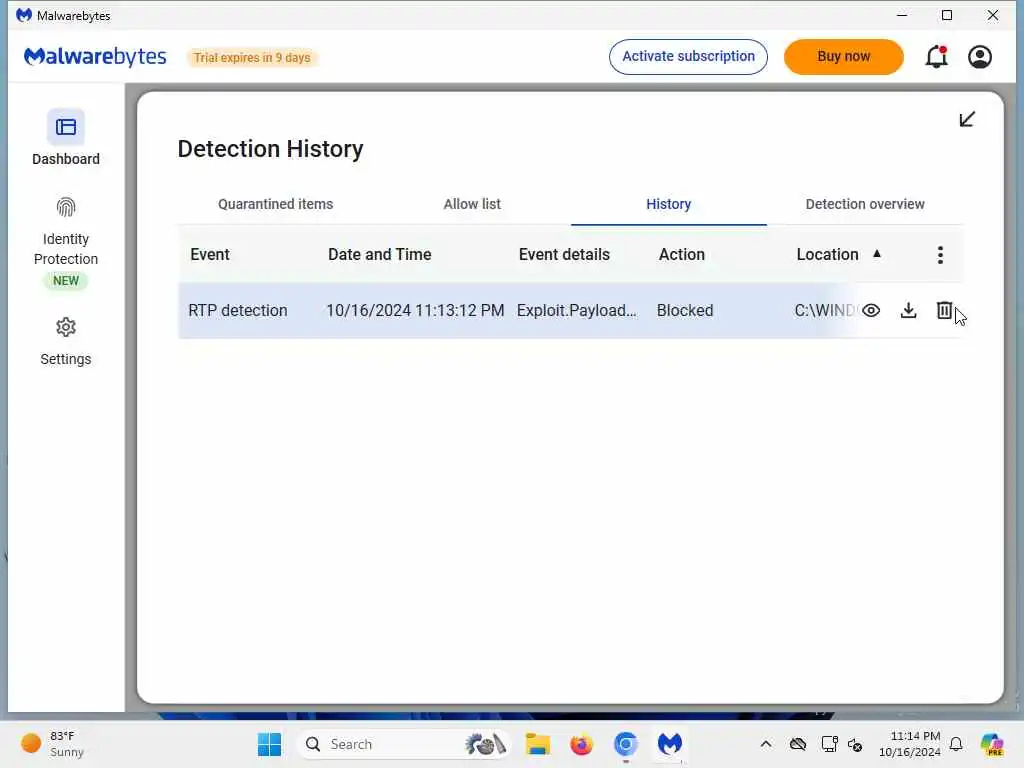This screenshot has height=768, width=1024.
Task: Select the History tab
Action: point(668,204)
